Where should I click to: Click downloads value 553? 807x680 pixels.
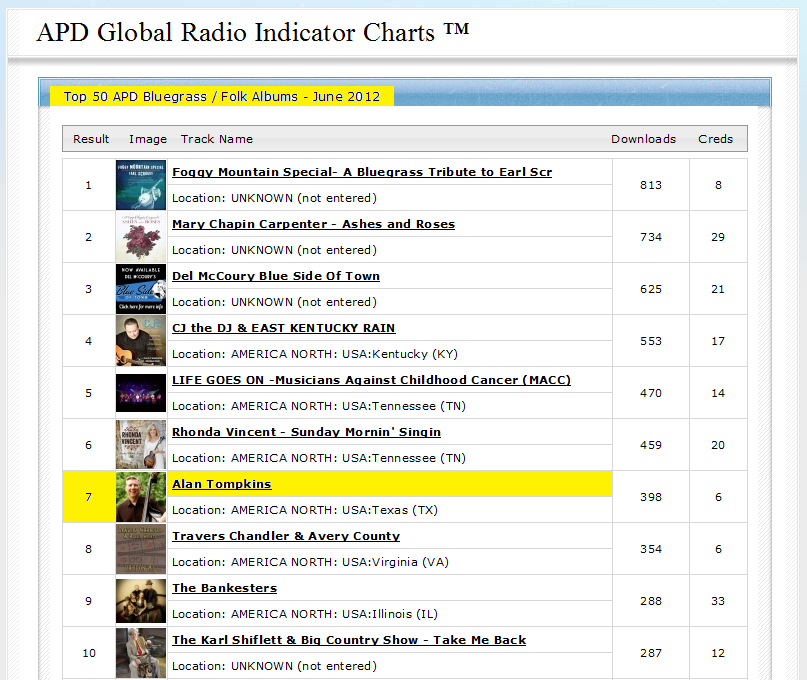tap(651, 341)
